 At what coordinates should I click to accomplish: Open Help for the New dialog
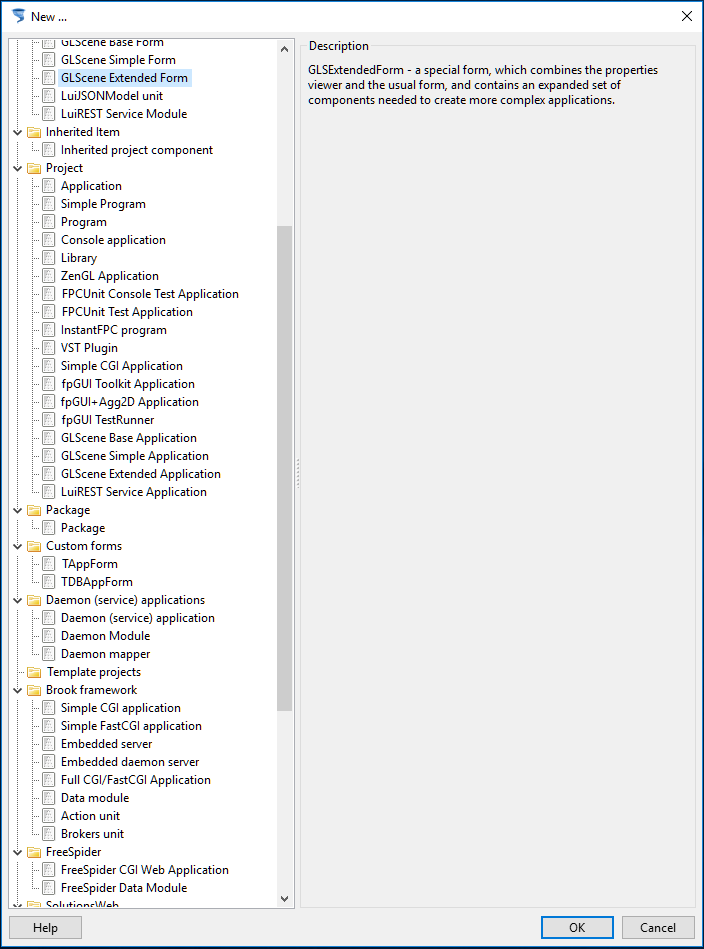45,927
